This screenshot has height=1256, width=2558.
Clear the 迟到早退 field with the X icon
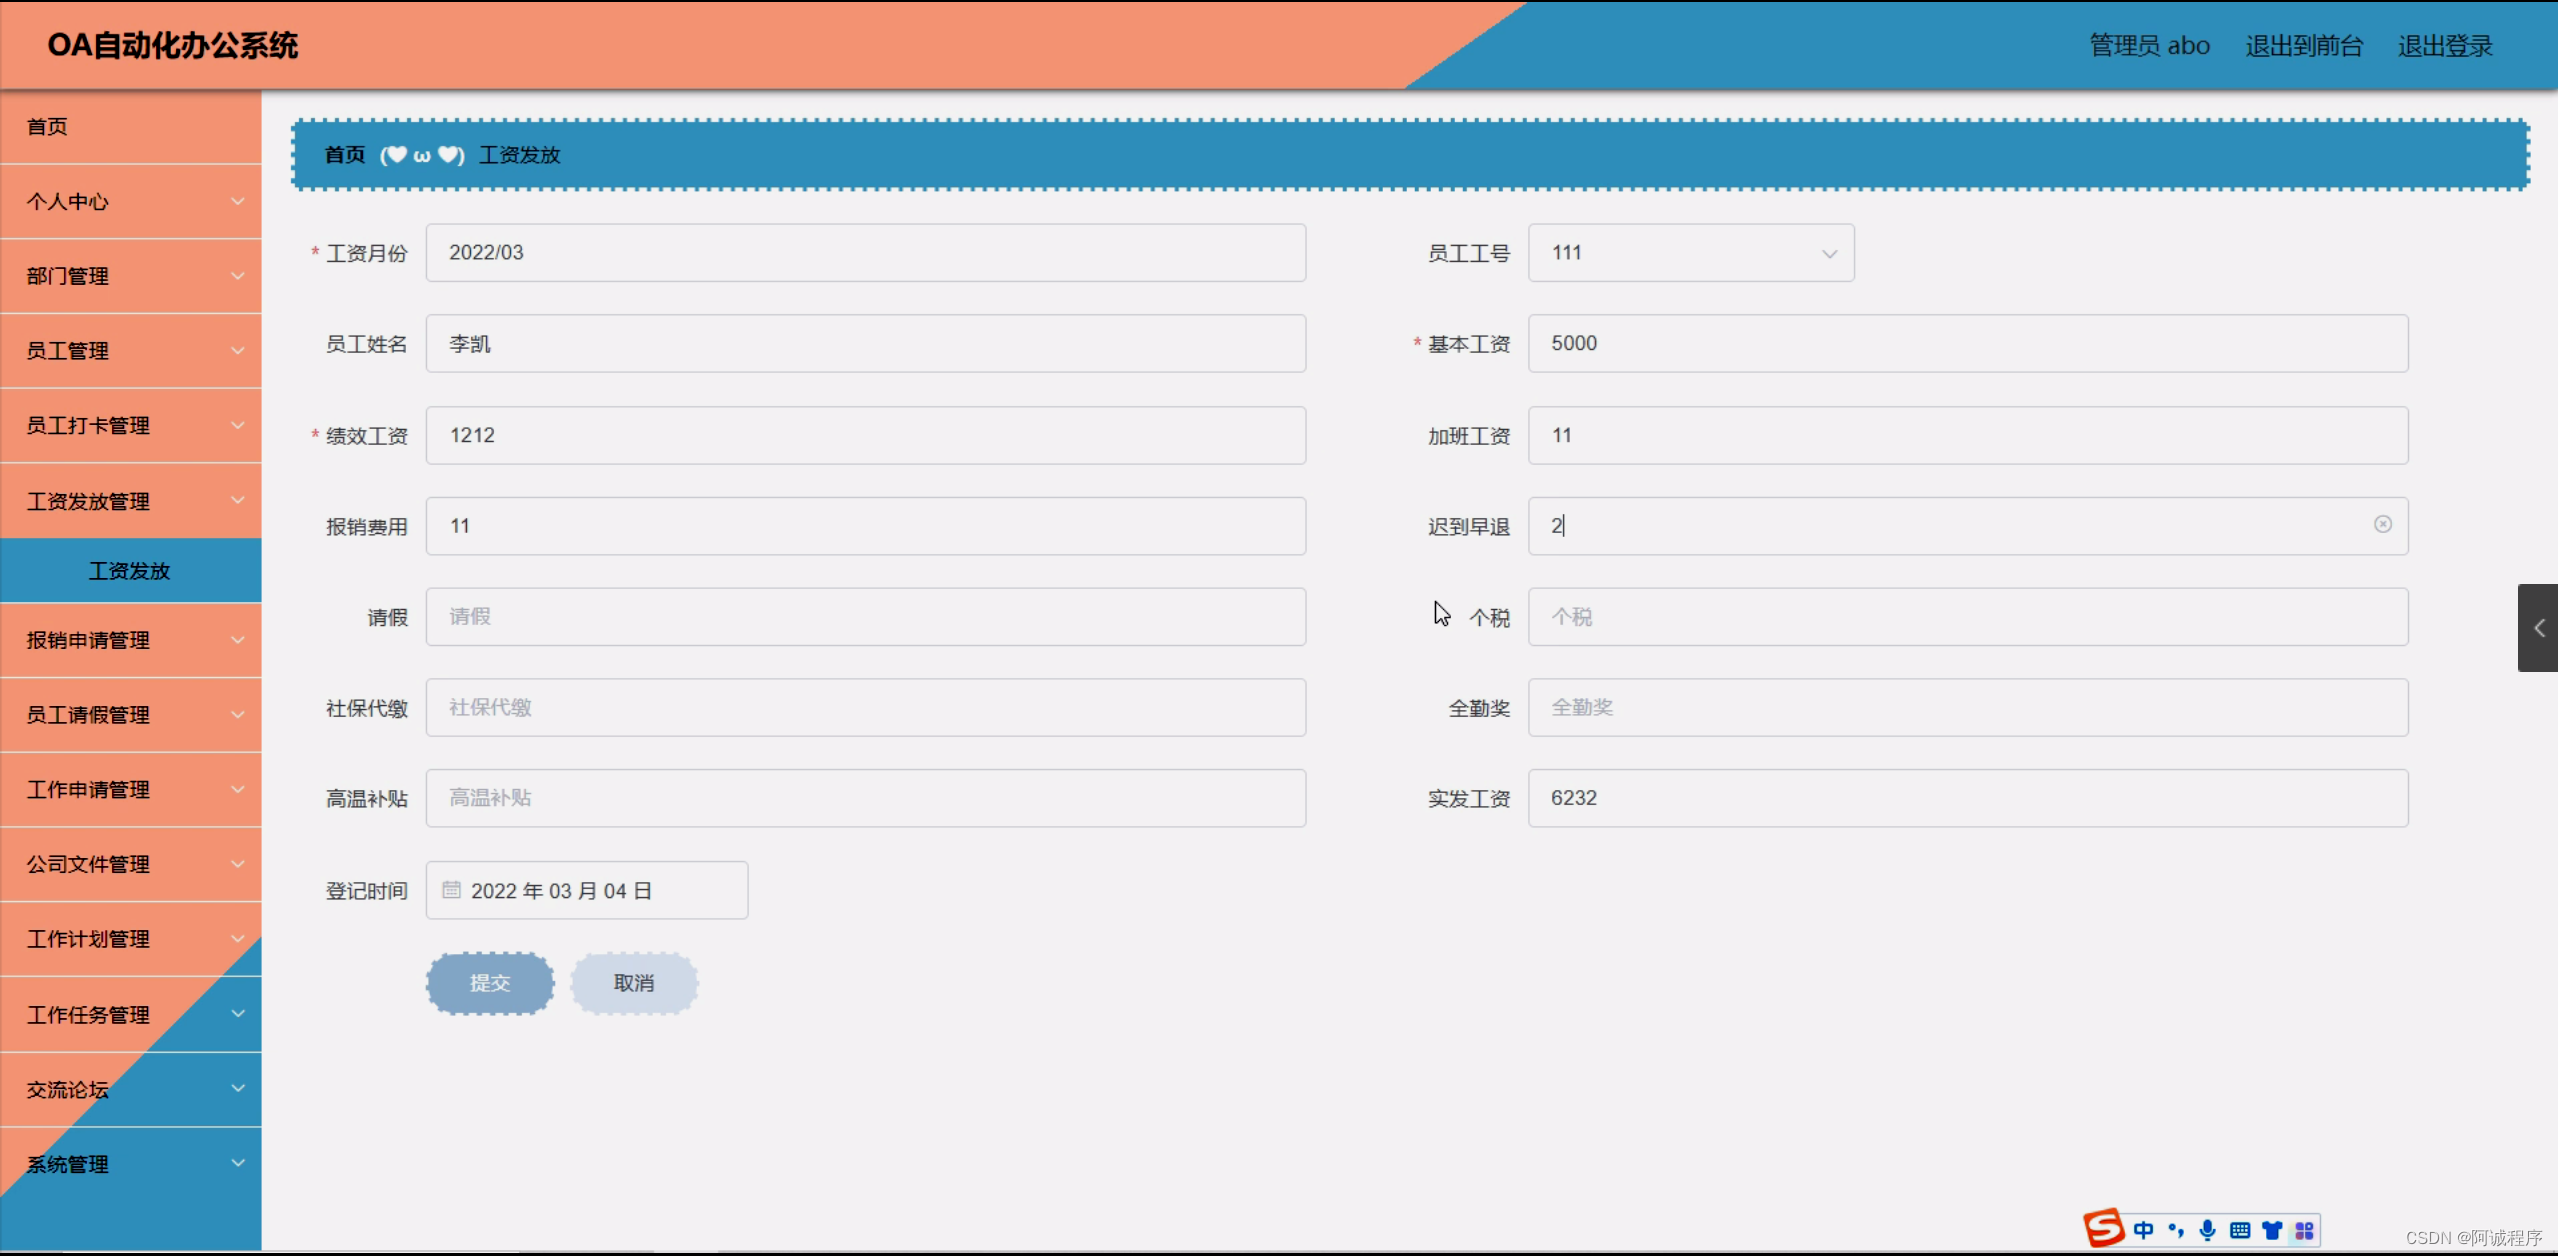tap(2383, 524)
